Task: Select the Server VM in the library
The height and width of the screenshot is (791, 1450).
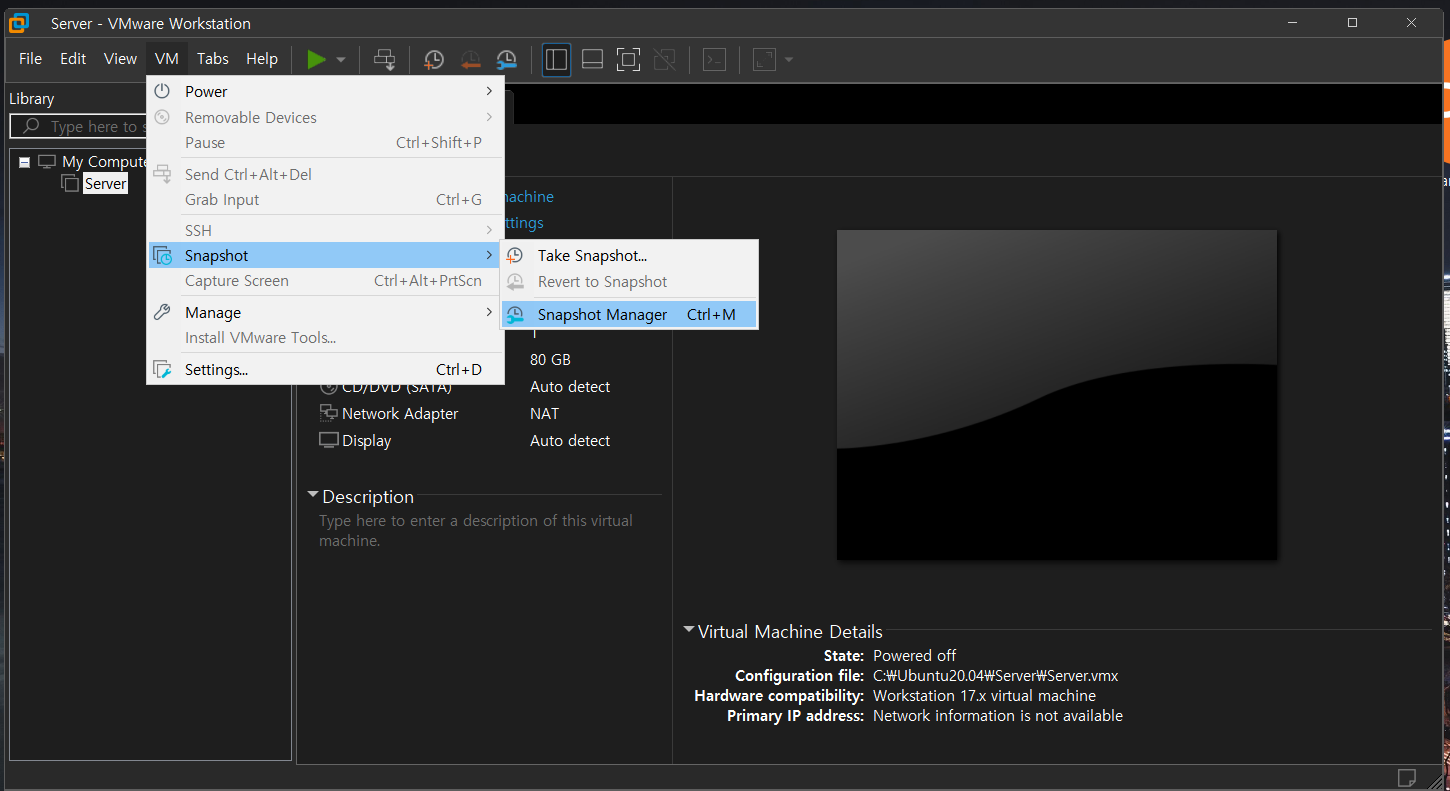Action: click(x=105, y=184)
